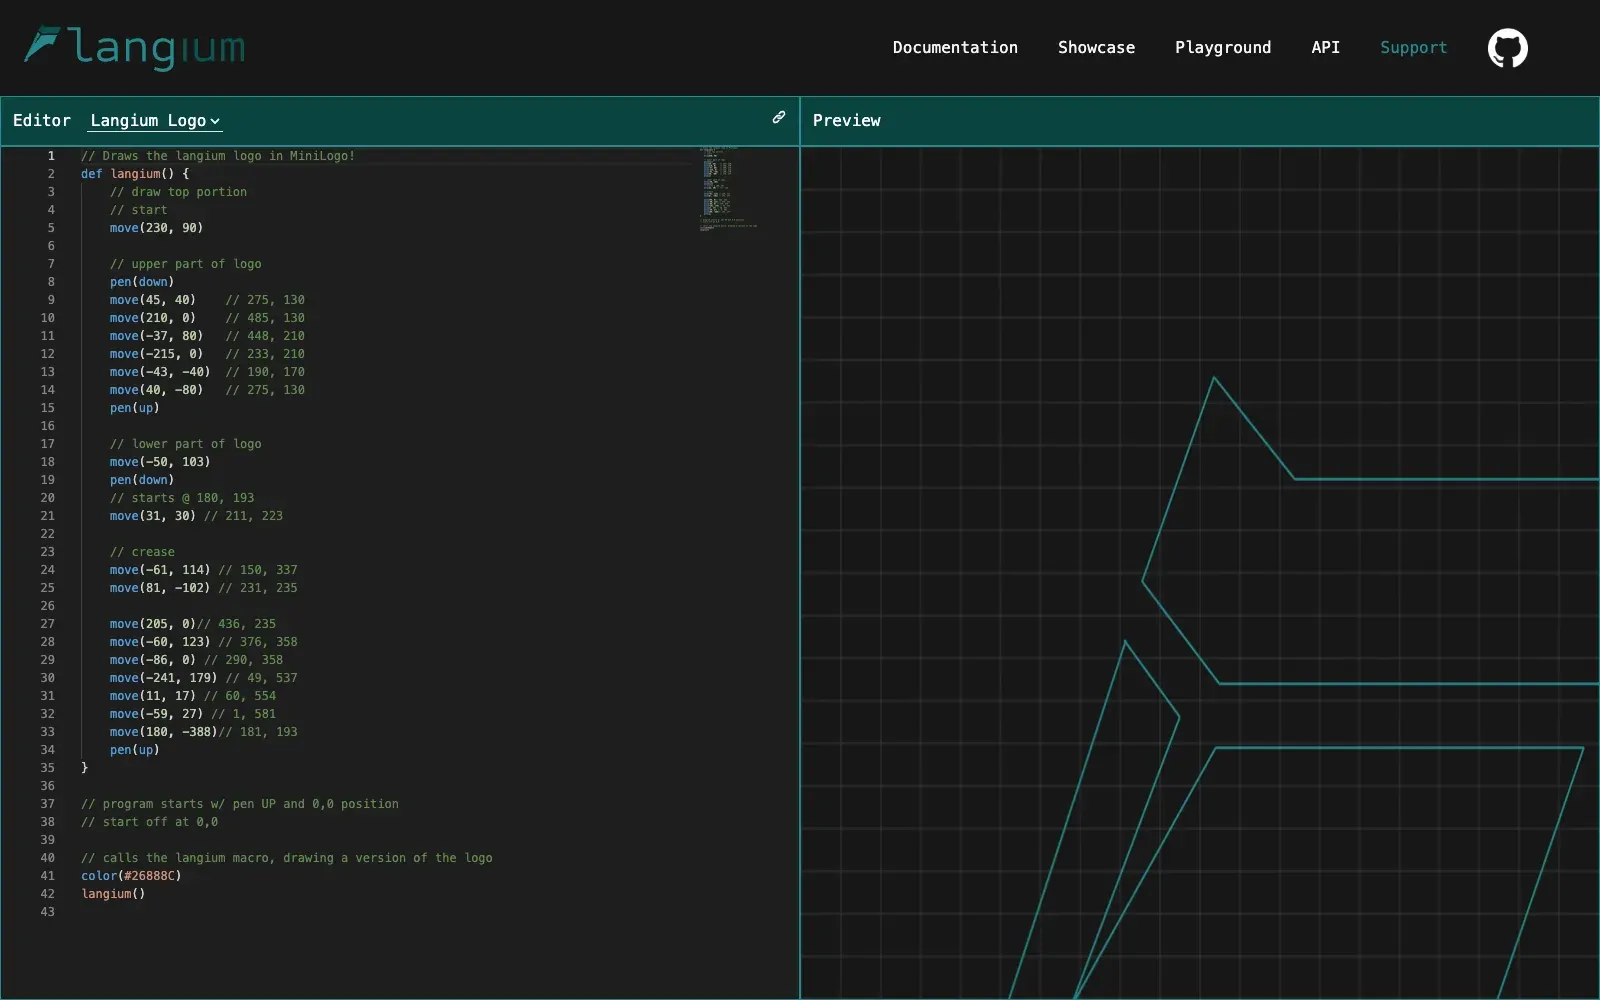The height and width of the screenshot is (1000, 1600).
Task: Click the Langium logo in header
Action: tap(134, 48)
